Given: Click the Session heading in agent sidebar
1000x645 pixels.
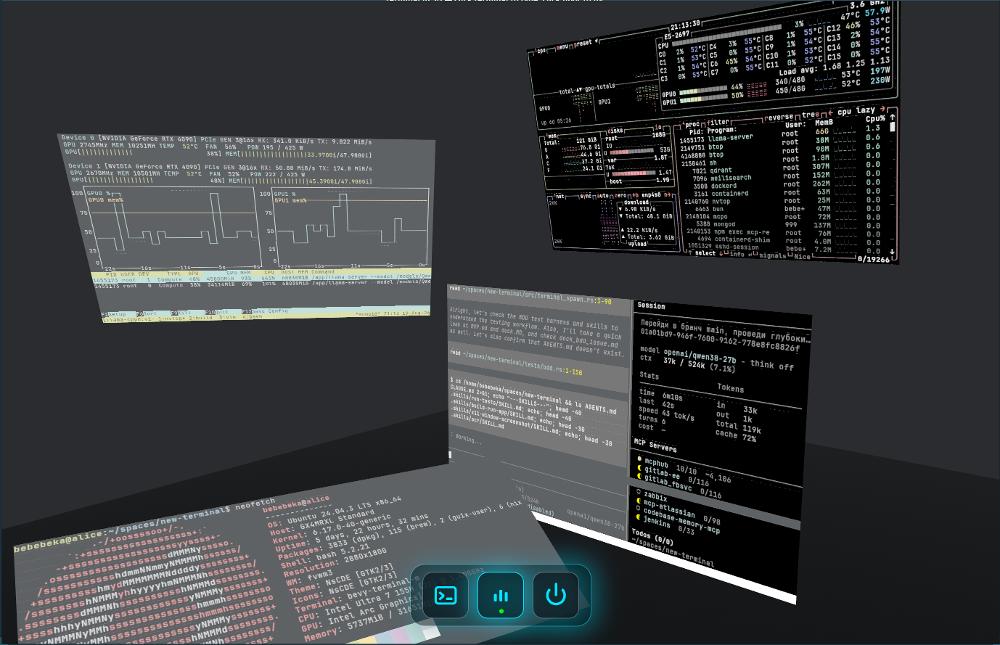Looking at the screenshot, I should (x=651, y=306).
